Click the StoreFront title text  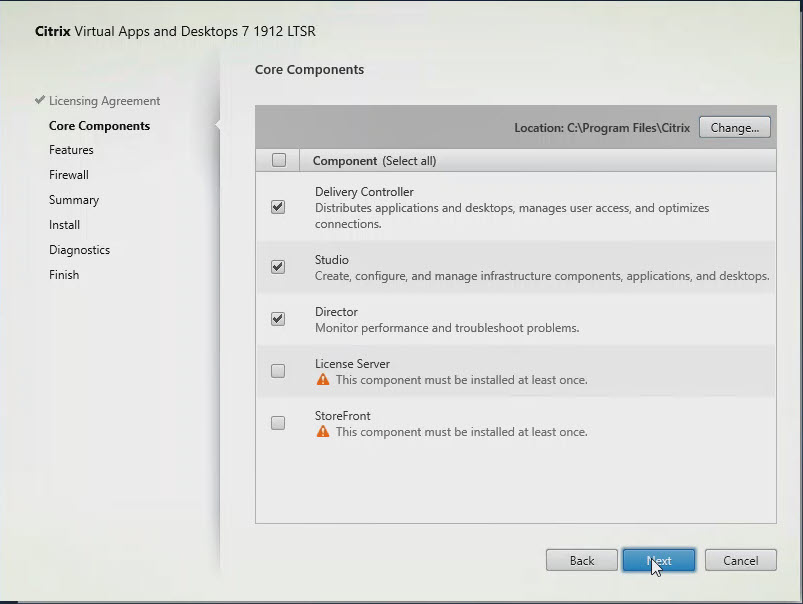[x=343, y=416]
